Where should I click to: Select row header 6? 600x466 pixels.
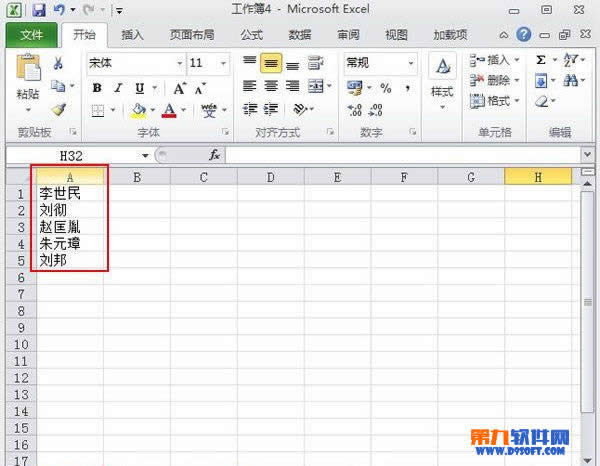click(21, 277)
